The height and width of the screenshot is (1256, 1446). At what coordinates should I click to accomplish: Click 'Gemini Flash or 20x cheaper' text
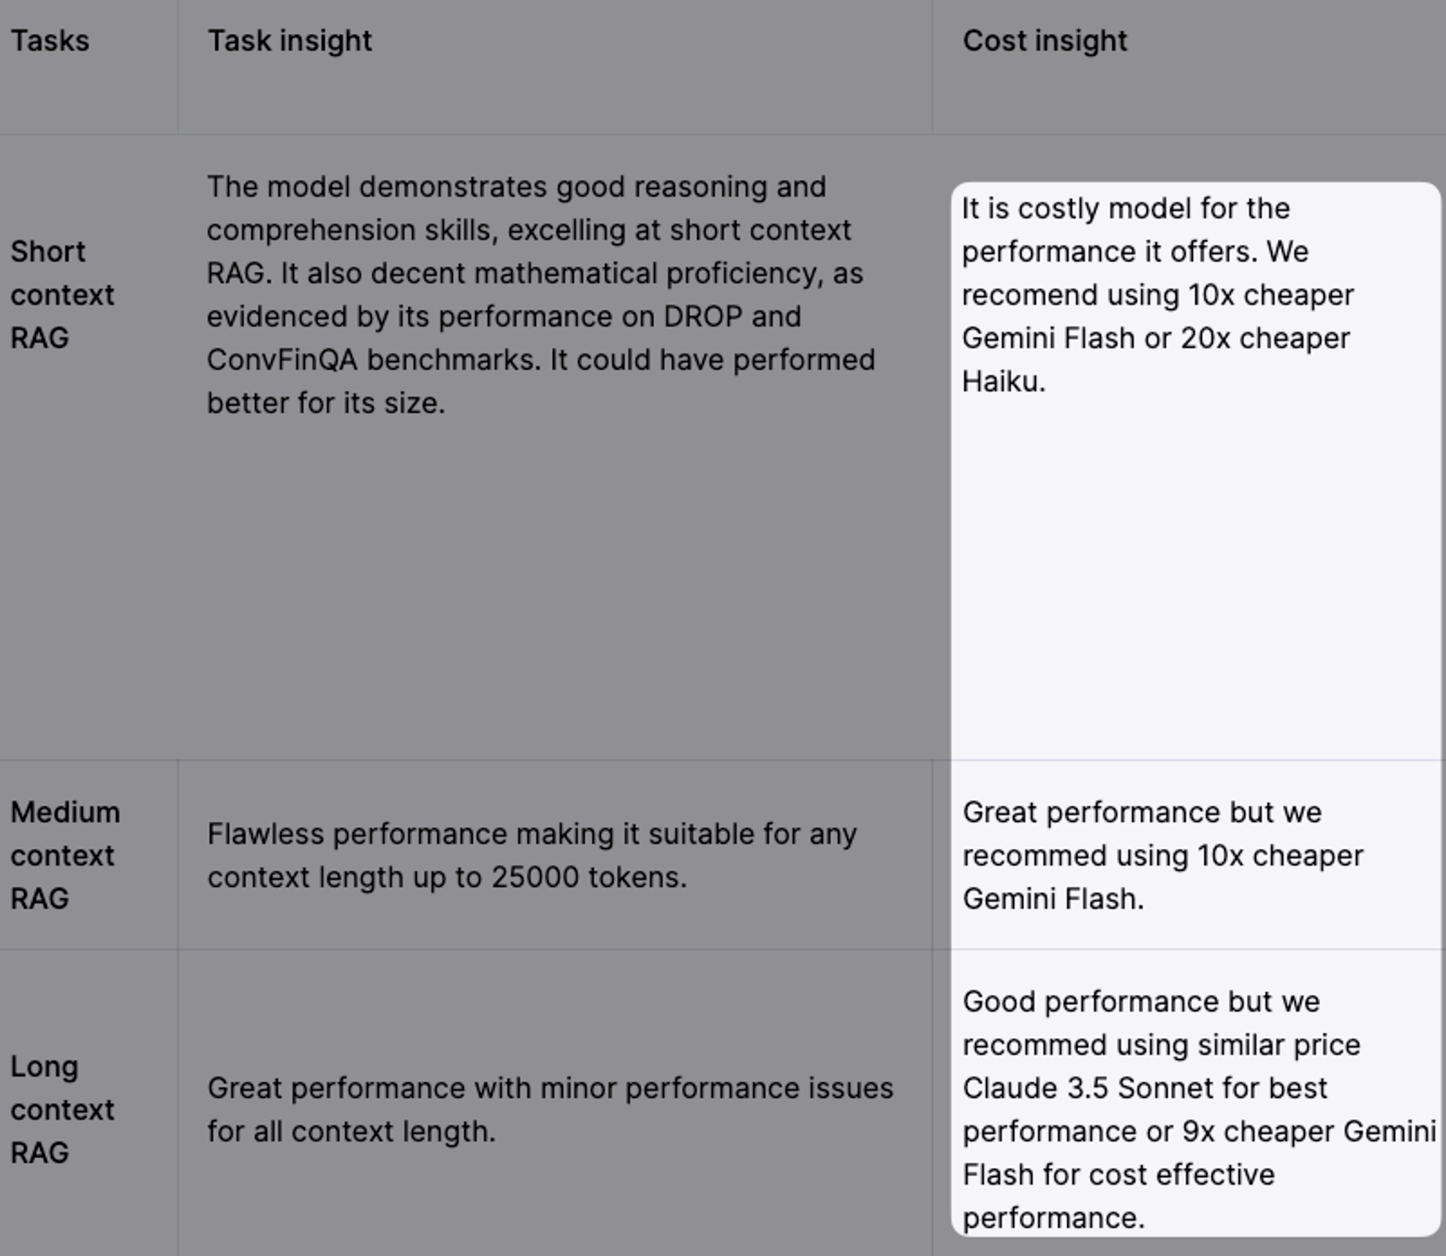pyautogui.click(x=1155, y=339)
